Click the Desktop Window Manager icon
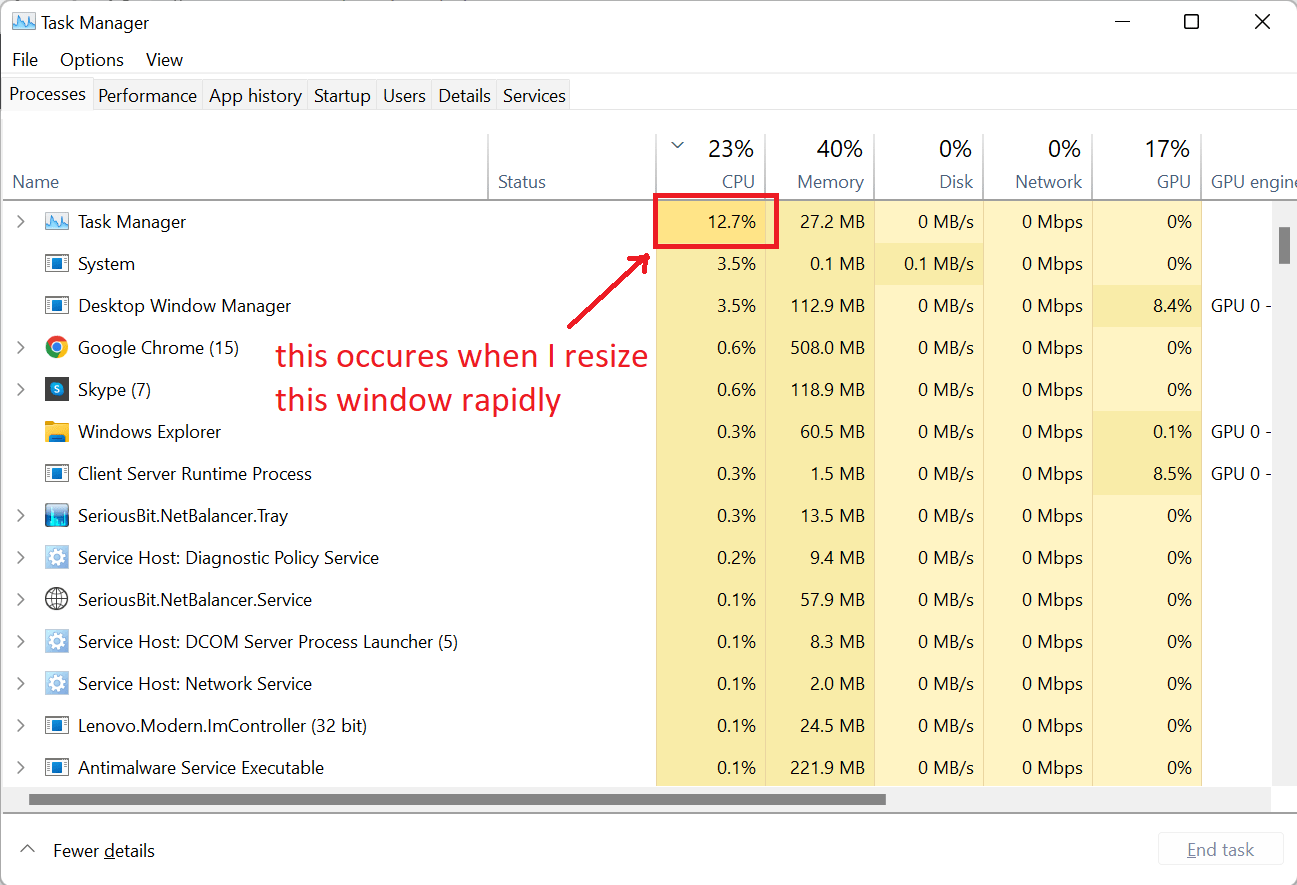This screenshot has width=1297, height=885. coord(56,306)
